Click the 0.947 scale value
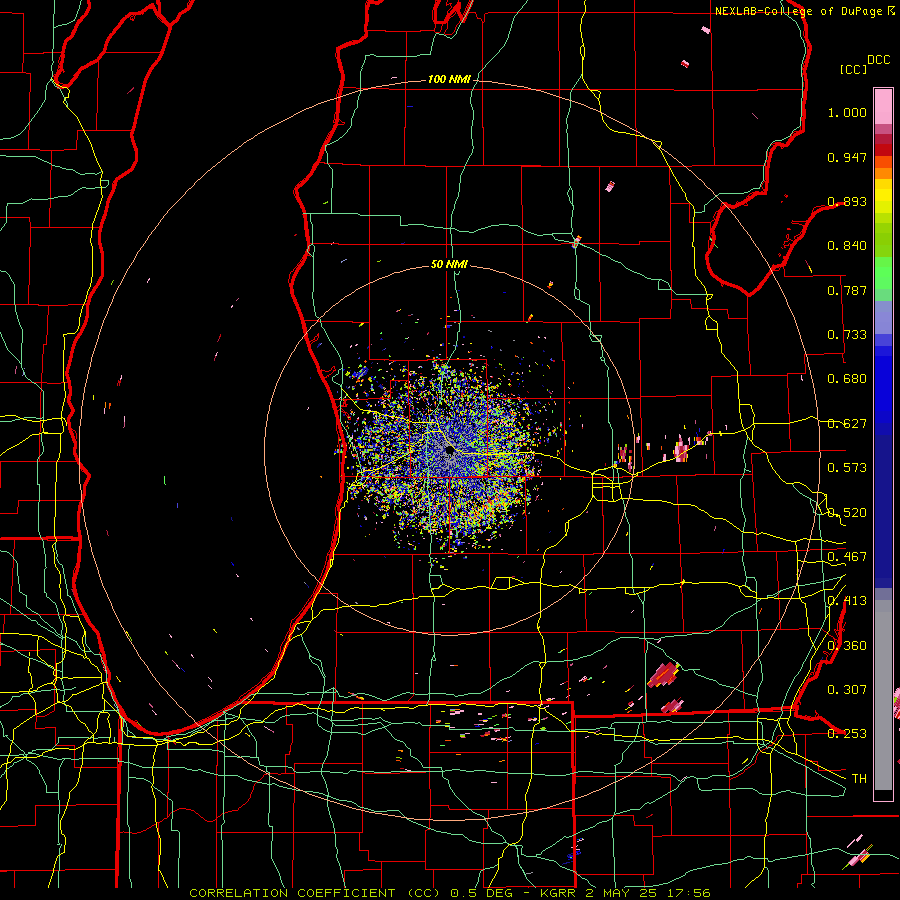The image size is (900, 900). 847,157
